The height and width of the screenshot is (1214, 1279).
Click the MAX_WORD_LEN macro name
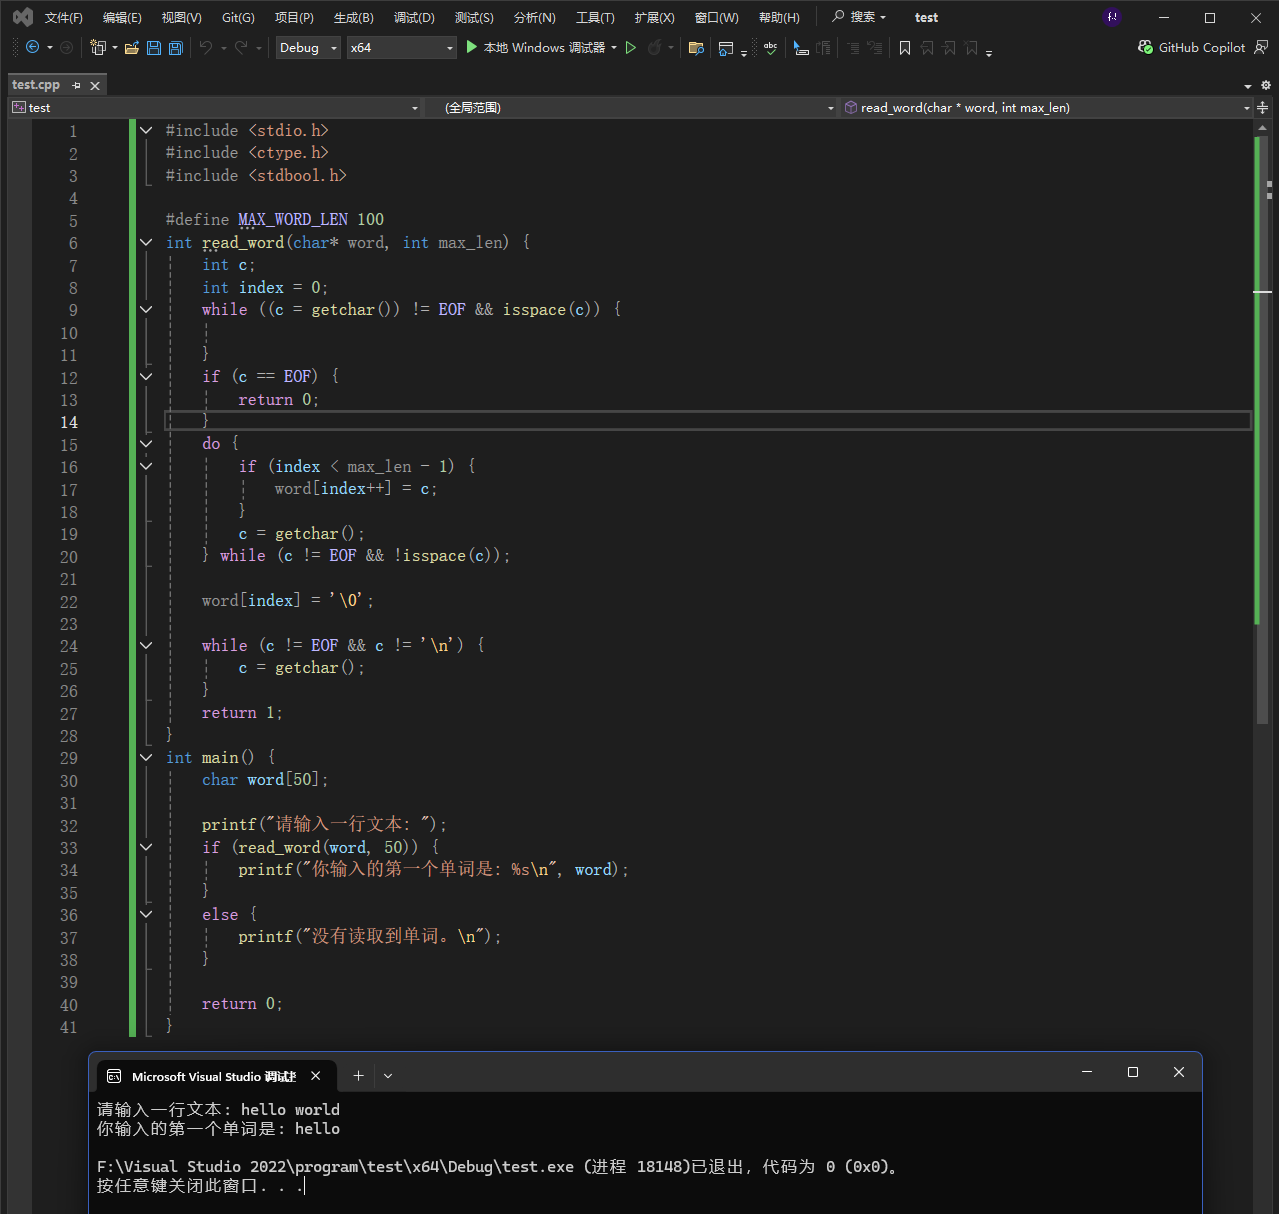[x=293, y=219]
